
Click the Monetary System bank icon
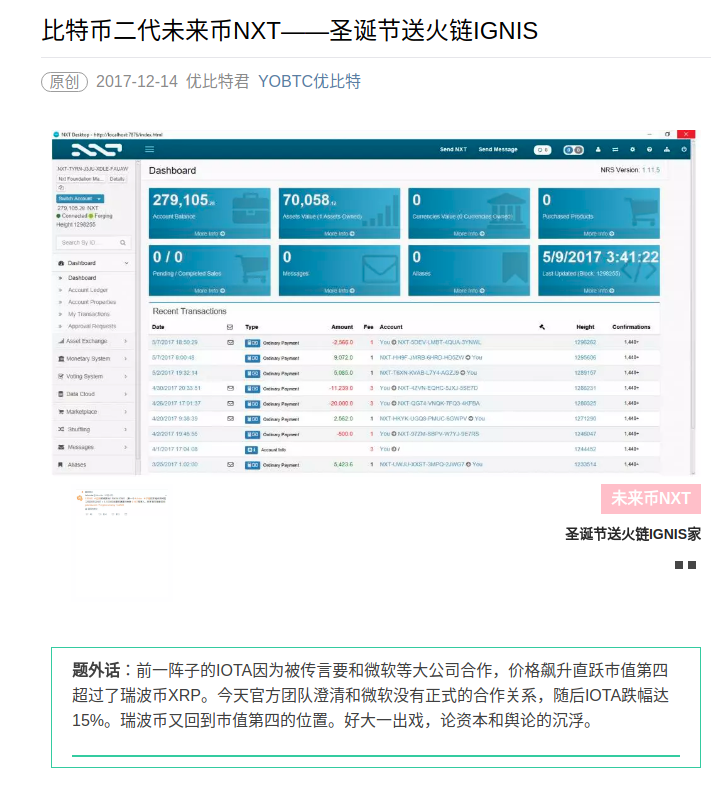point(61,359)
